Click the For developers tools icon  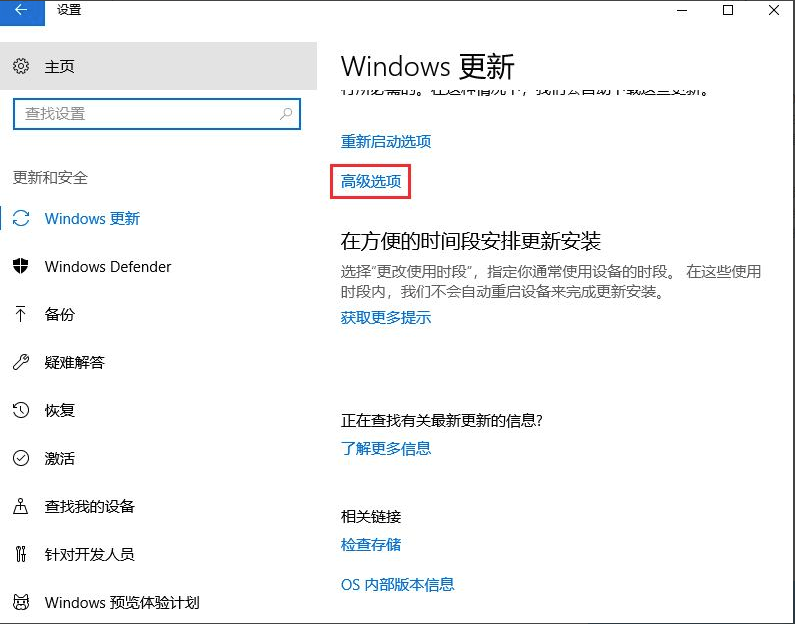(x=21, y=555)
